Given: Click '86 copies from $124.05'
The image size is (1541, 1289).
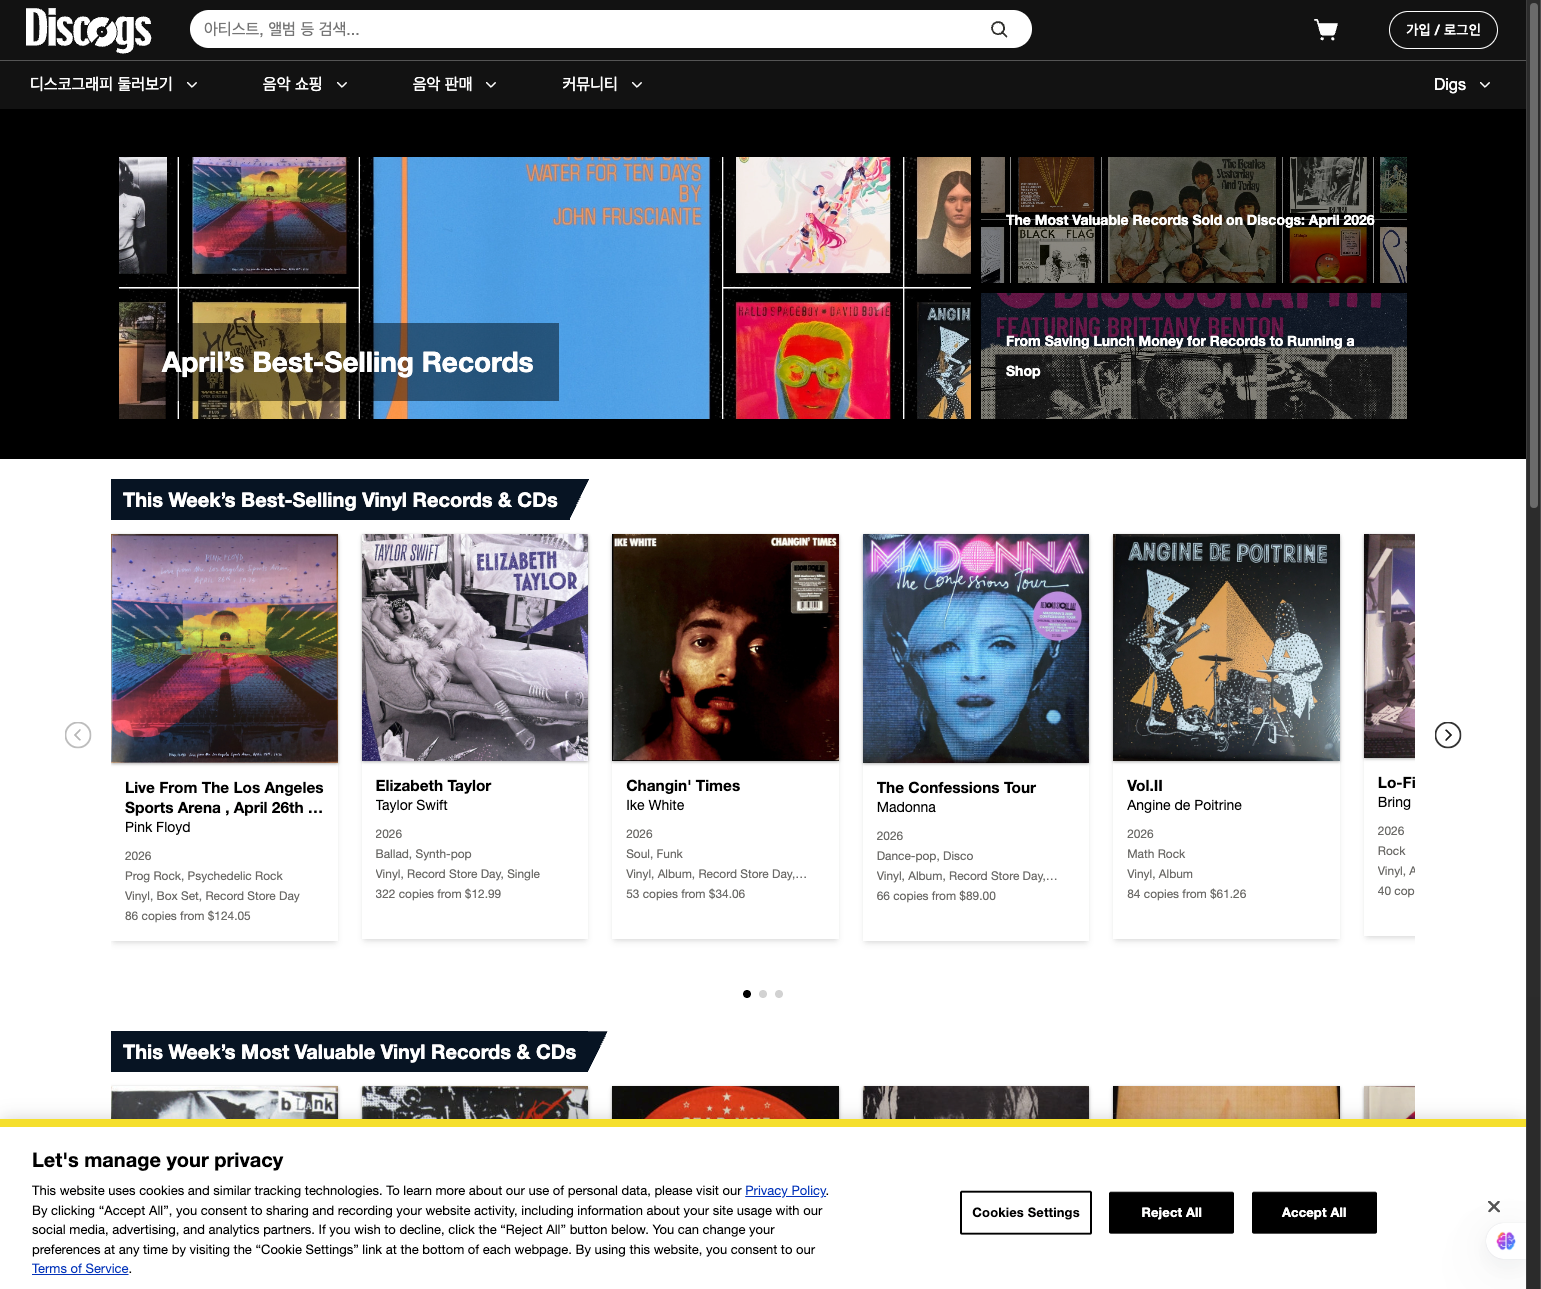Looking at the screenshot, I should (188, 916).
